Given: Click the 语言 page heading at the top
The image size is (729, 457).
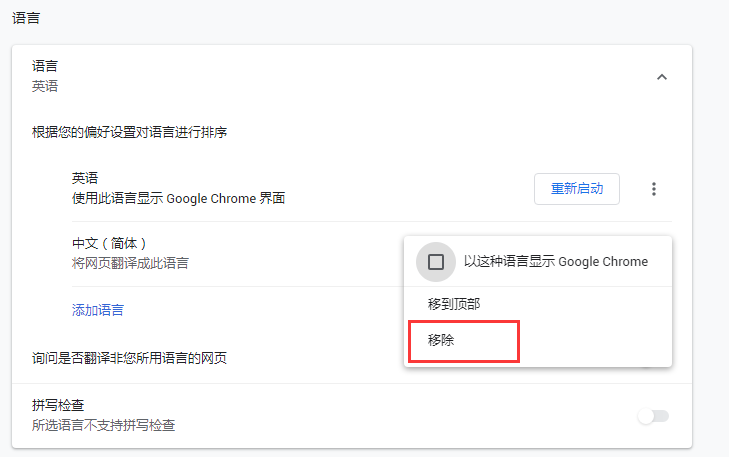Looking at the screenshot, I should 26,19.
